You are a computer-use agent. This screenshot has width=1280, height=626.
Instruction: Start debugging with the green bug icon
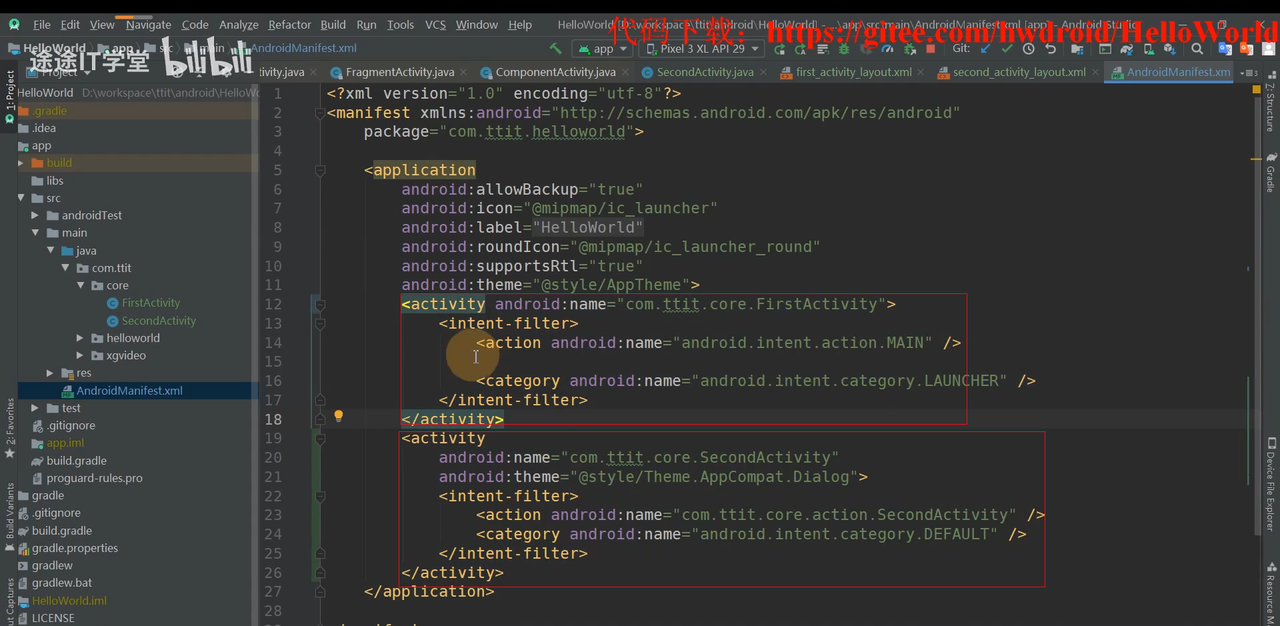pyautogui.click(x=843, y=48)
